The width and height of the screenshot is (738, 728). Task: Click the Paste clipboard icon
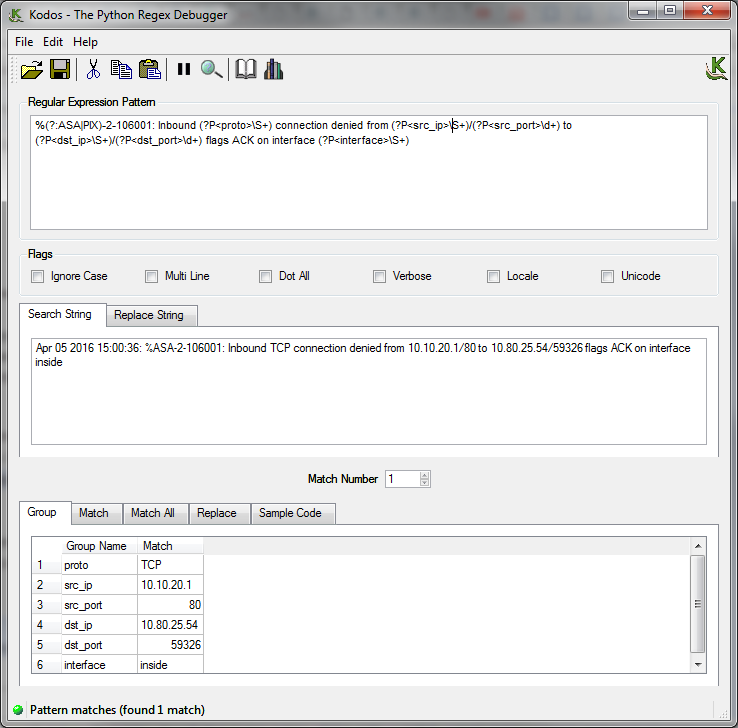point(150,69)
